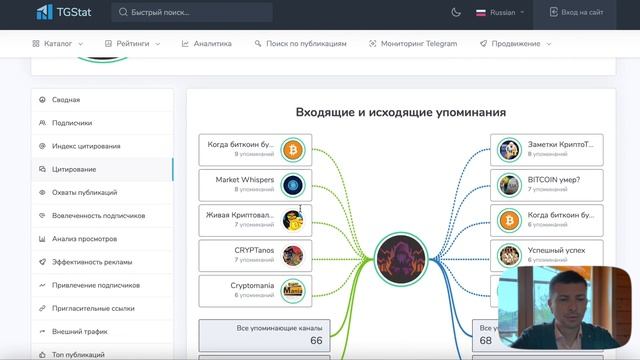The width and height of the screenshot is (640, 360).
Task: Click the Каталог grid icon
Action: pos(36,44)
